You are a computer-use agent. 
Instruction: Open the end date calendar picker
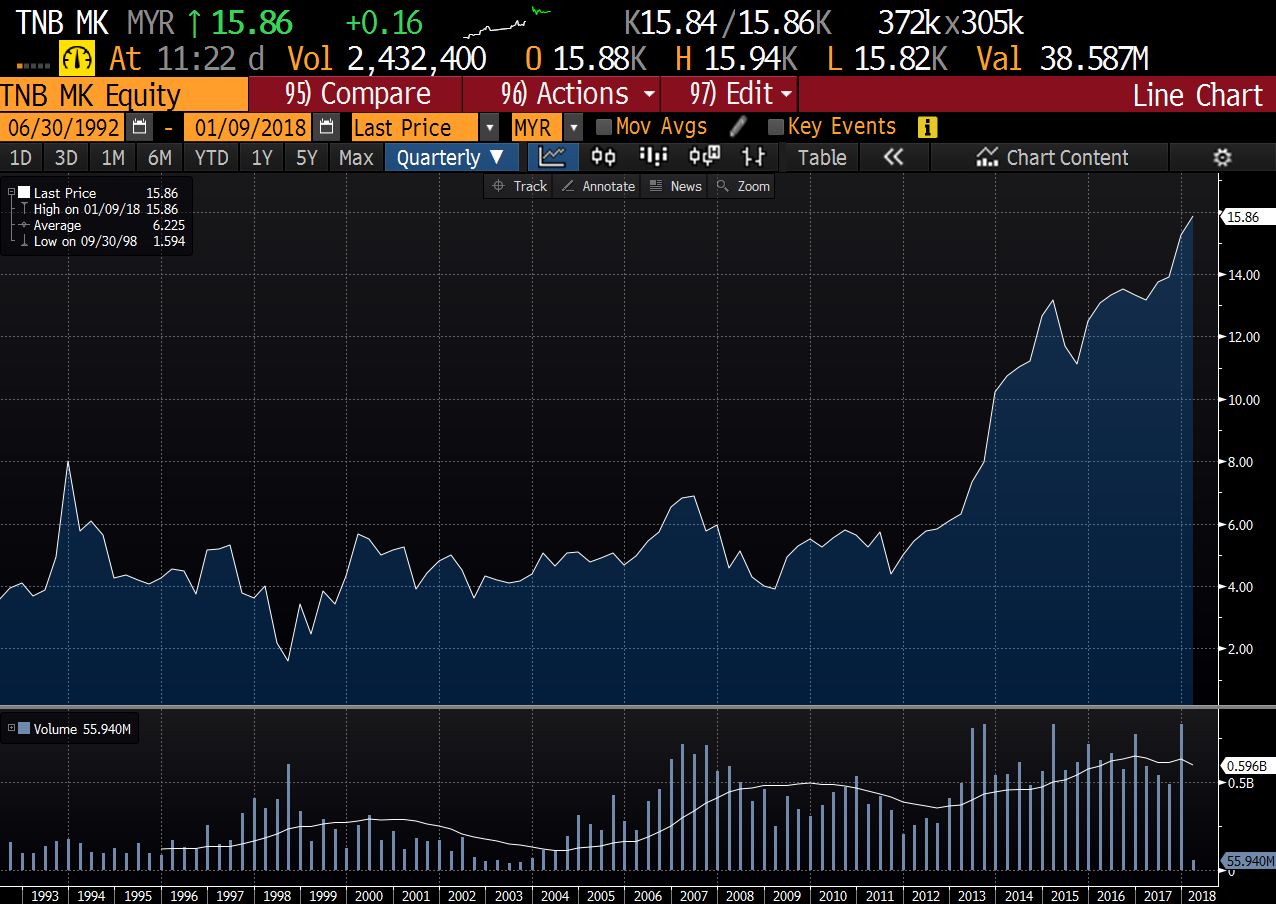[326, 127]
